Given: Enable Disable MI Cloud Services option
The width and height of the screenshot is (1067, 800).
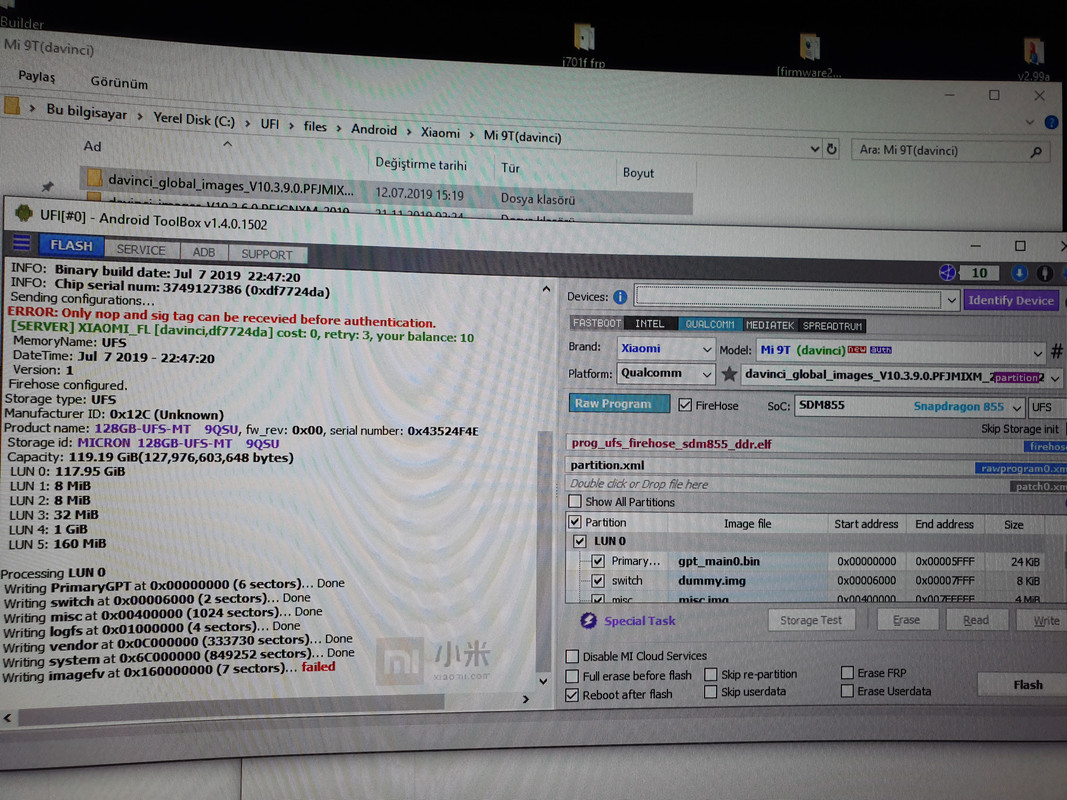Looking at the screenshot, I should [572, 656].
